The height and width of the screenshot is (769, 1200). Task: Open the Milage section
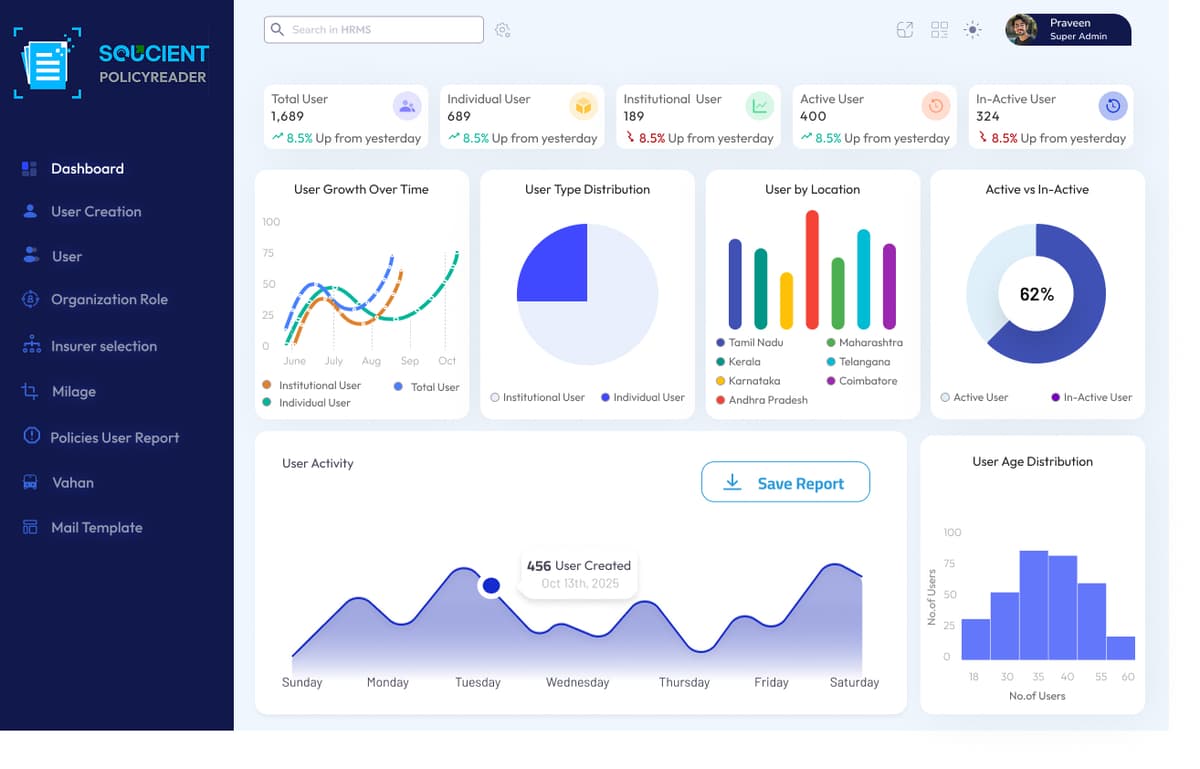click(x=75, y=391)
